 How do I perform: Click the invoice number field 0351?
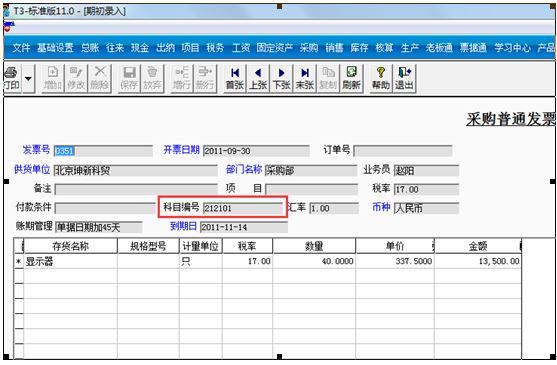point(103,151)
